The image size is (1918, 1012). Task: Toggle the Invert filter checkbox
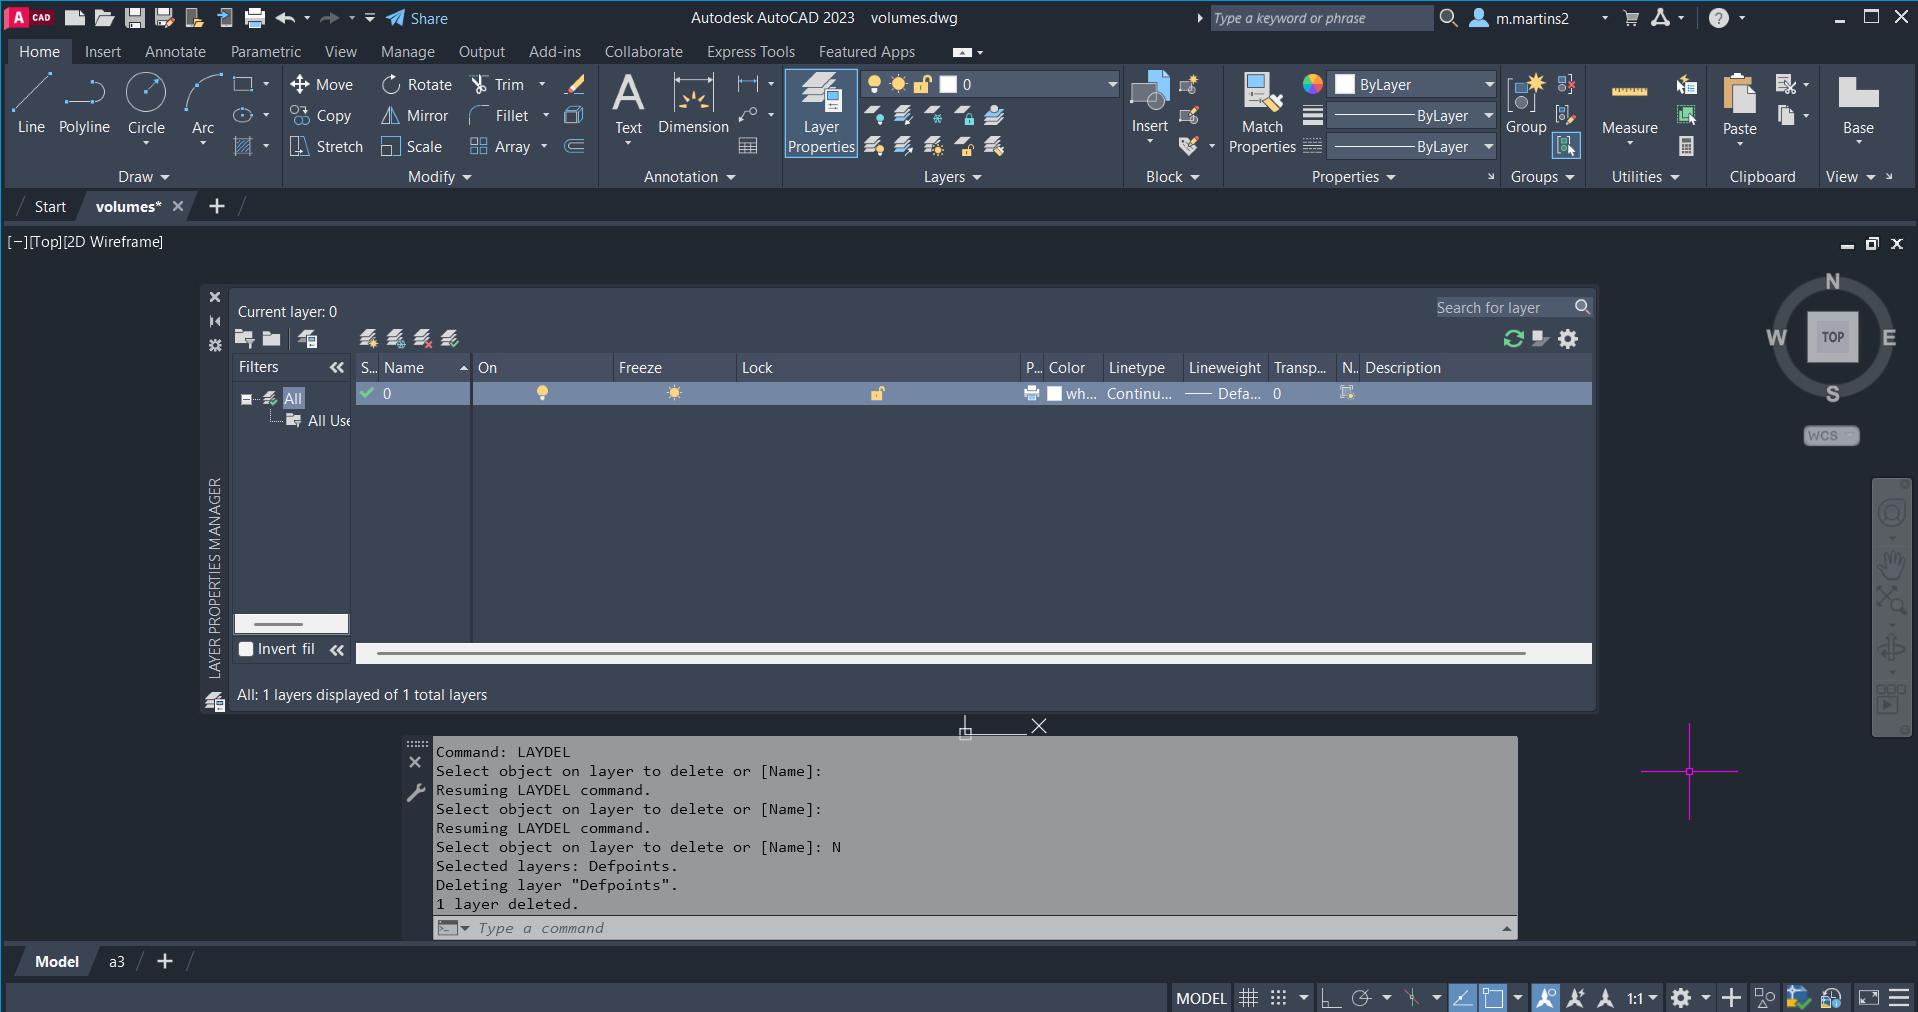246,649
